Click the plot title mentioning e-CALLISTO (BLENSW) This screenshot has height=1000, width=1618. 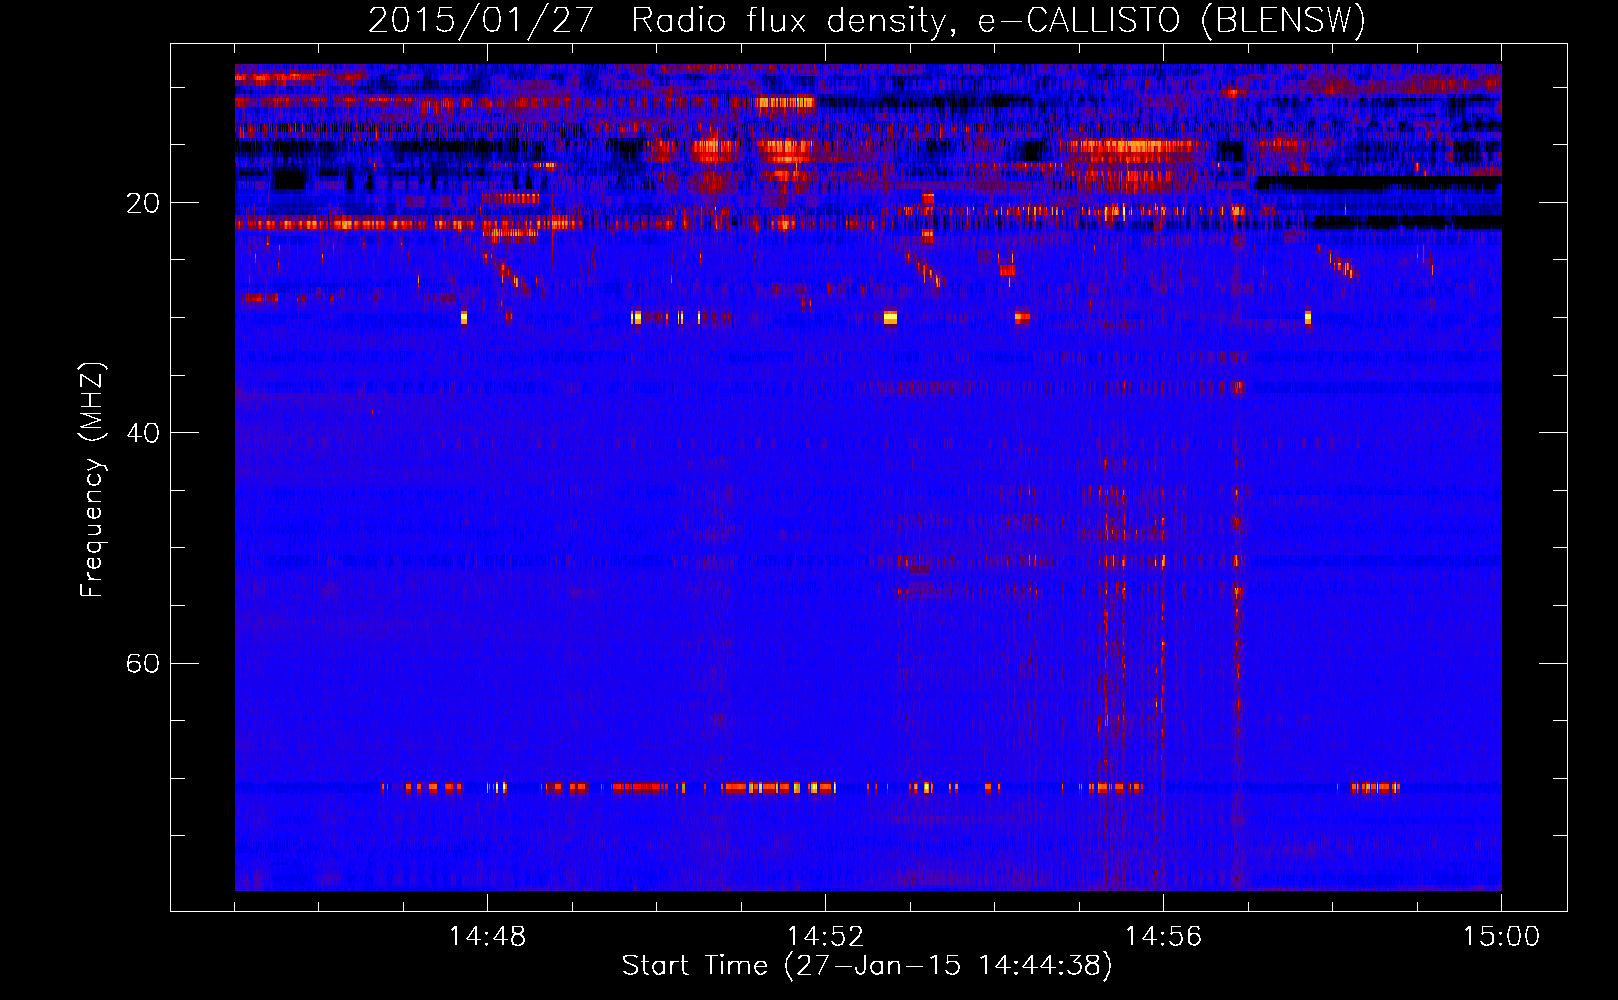867,21
